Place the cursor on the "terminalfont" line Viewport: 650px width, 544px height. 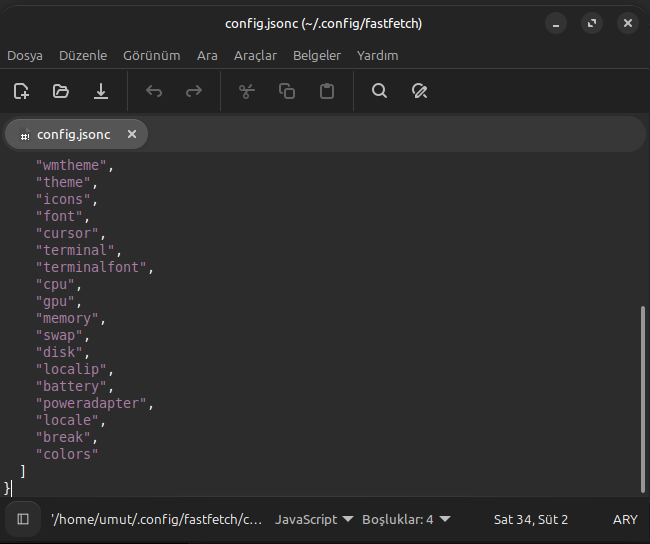[95, 267]
